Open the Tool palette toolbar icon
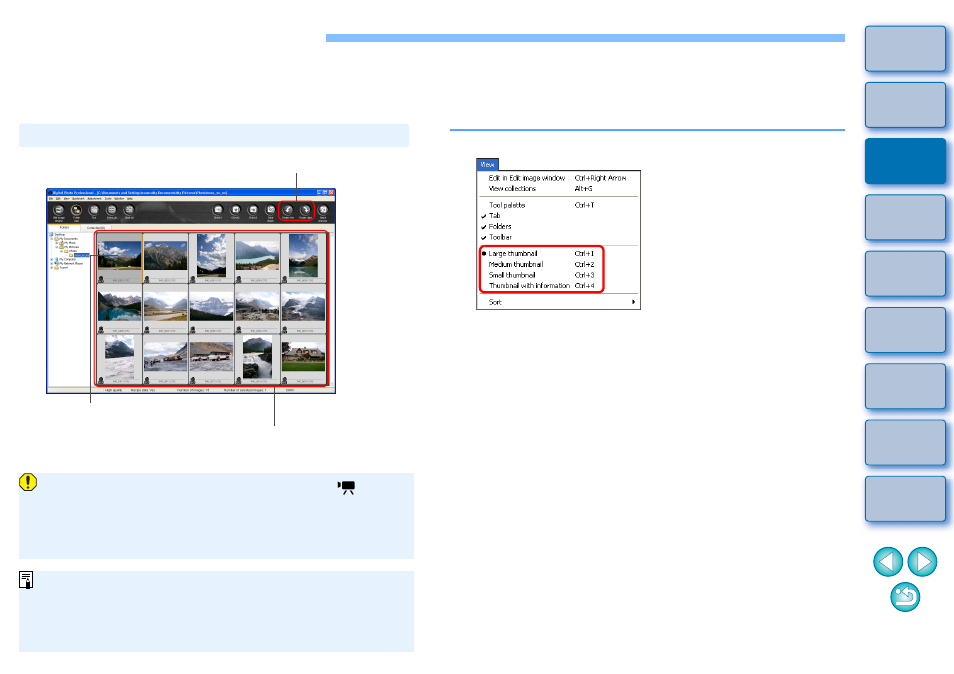The width and height of the screenshot is (954, 674). pyautogui.click(x=94, y=210)
